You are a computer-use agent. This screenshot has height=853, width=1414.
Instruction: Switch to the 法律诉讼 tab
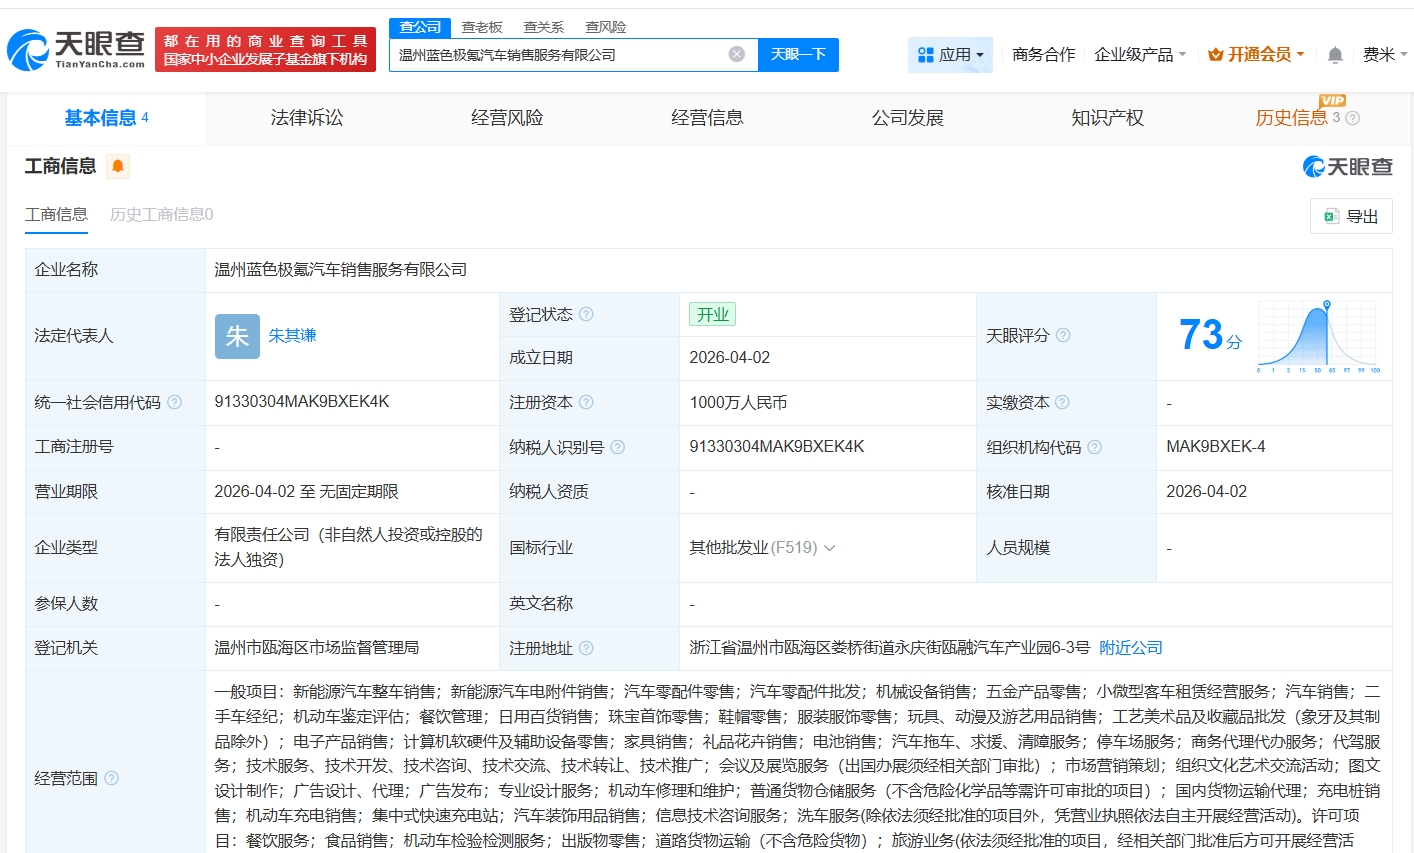click(306, 117)
